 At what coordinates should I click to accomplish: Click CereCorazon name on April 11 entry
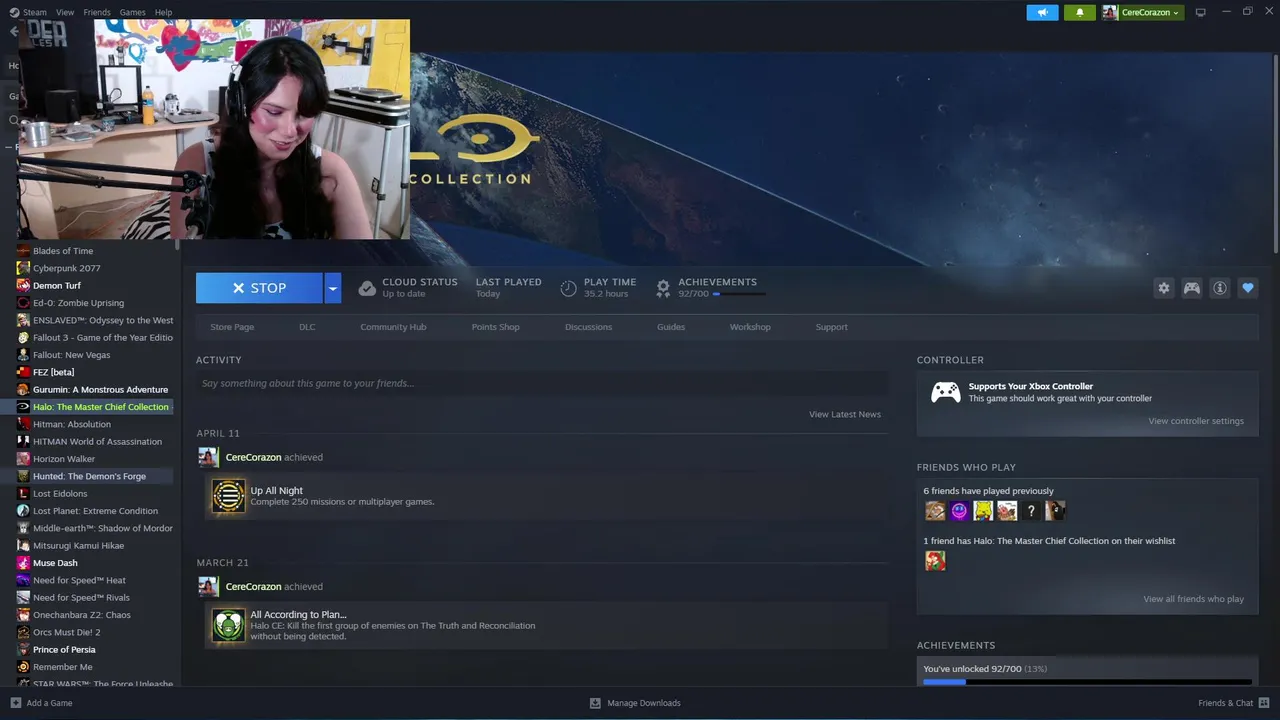(x=253, y=457)
